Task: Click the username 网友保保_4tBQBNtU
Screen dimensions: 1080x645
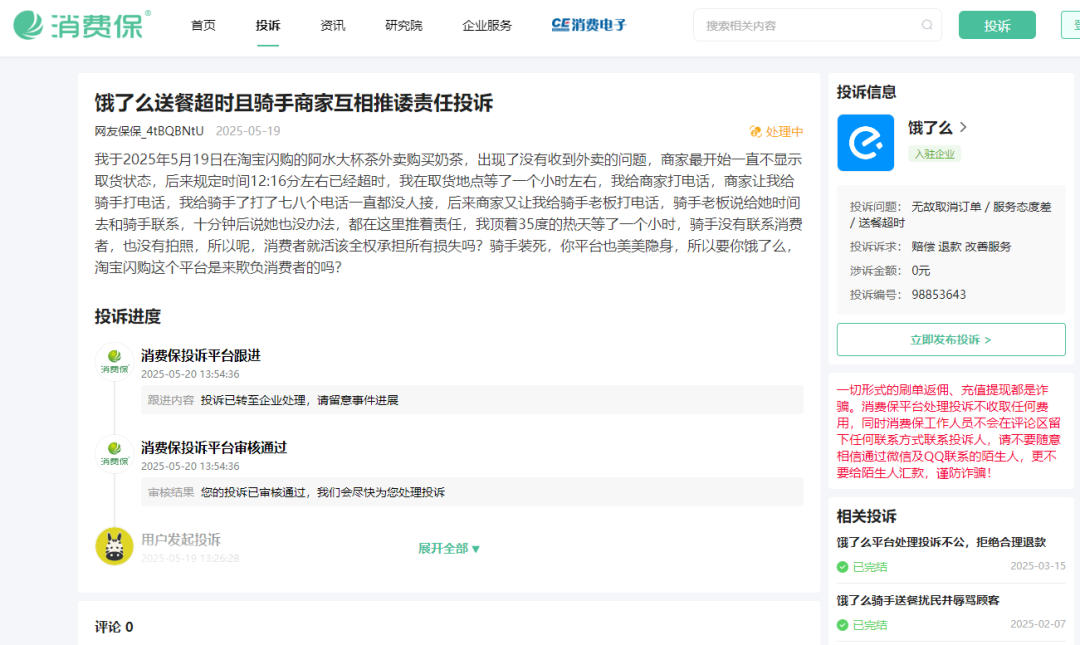Action: point(149,131)
